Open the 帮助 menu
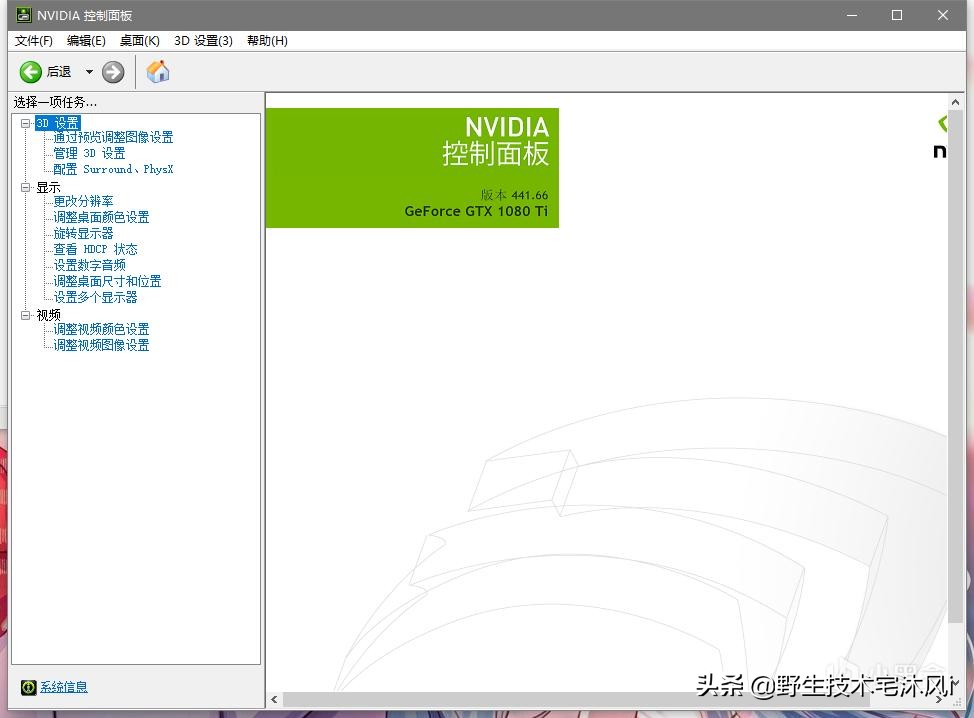Viewport: 974px width, 718px height. [265, 41]
